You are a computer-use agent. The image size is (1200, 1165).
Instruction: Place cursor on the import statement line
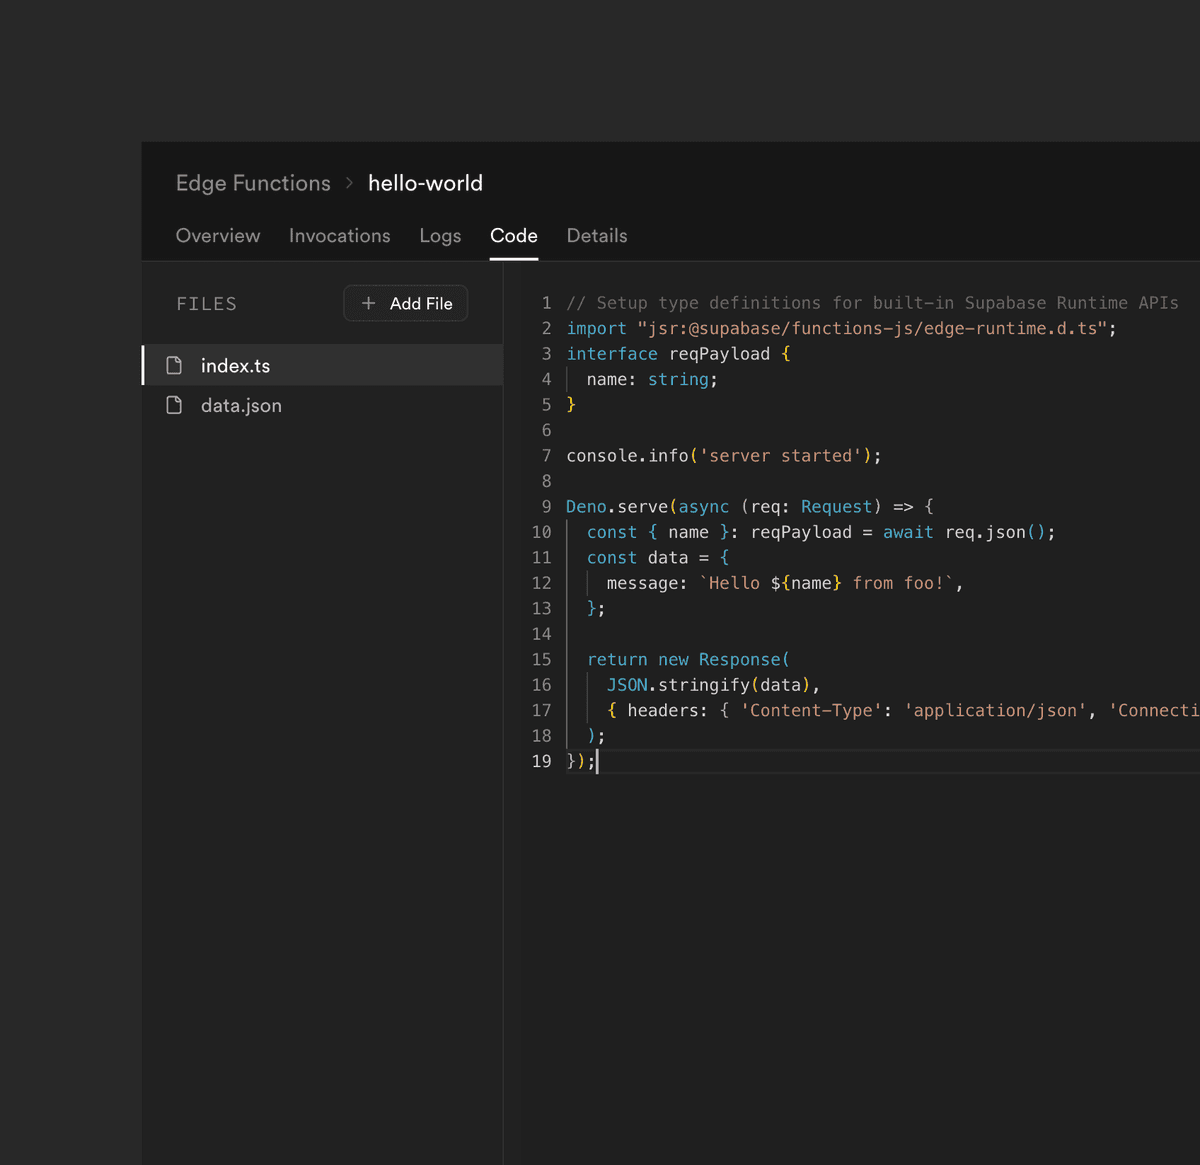840,328
